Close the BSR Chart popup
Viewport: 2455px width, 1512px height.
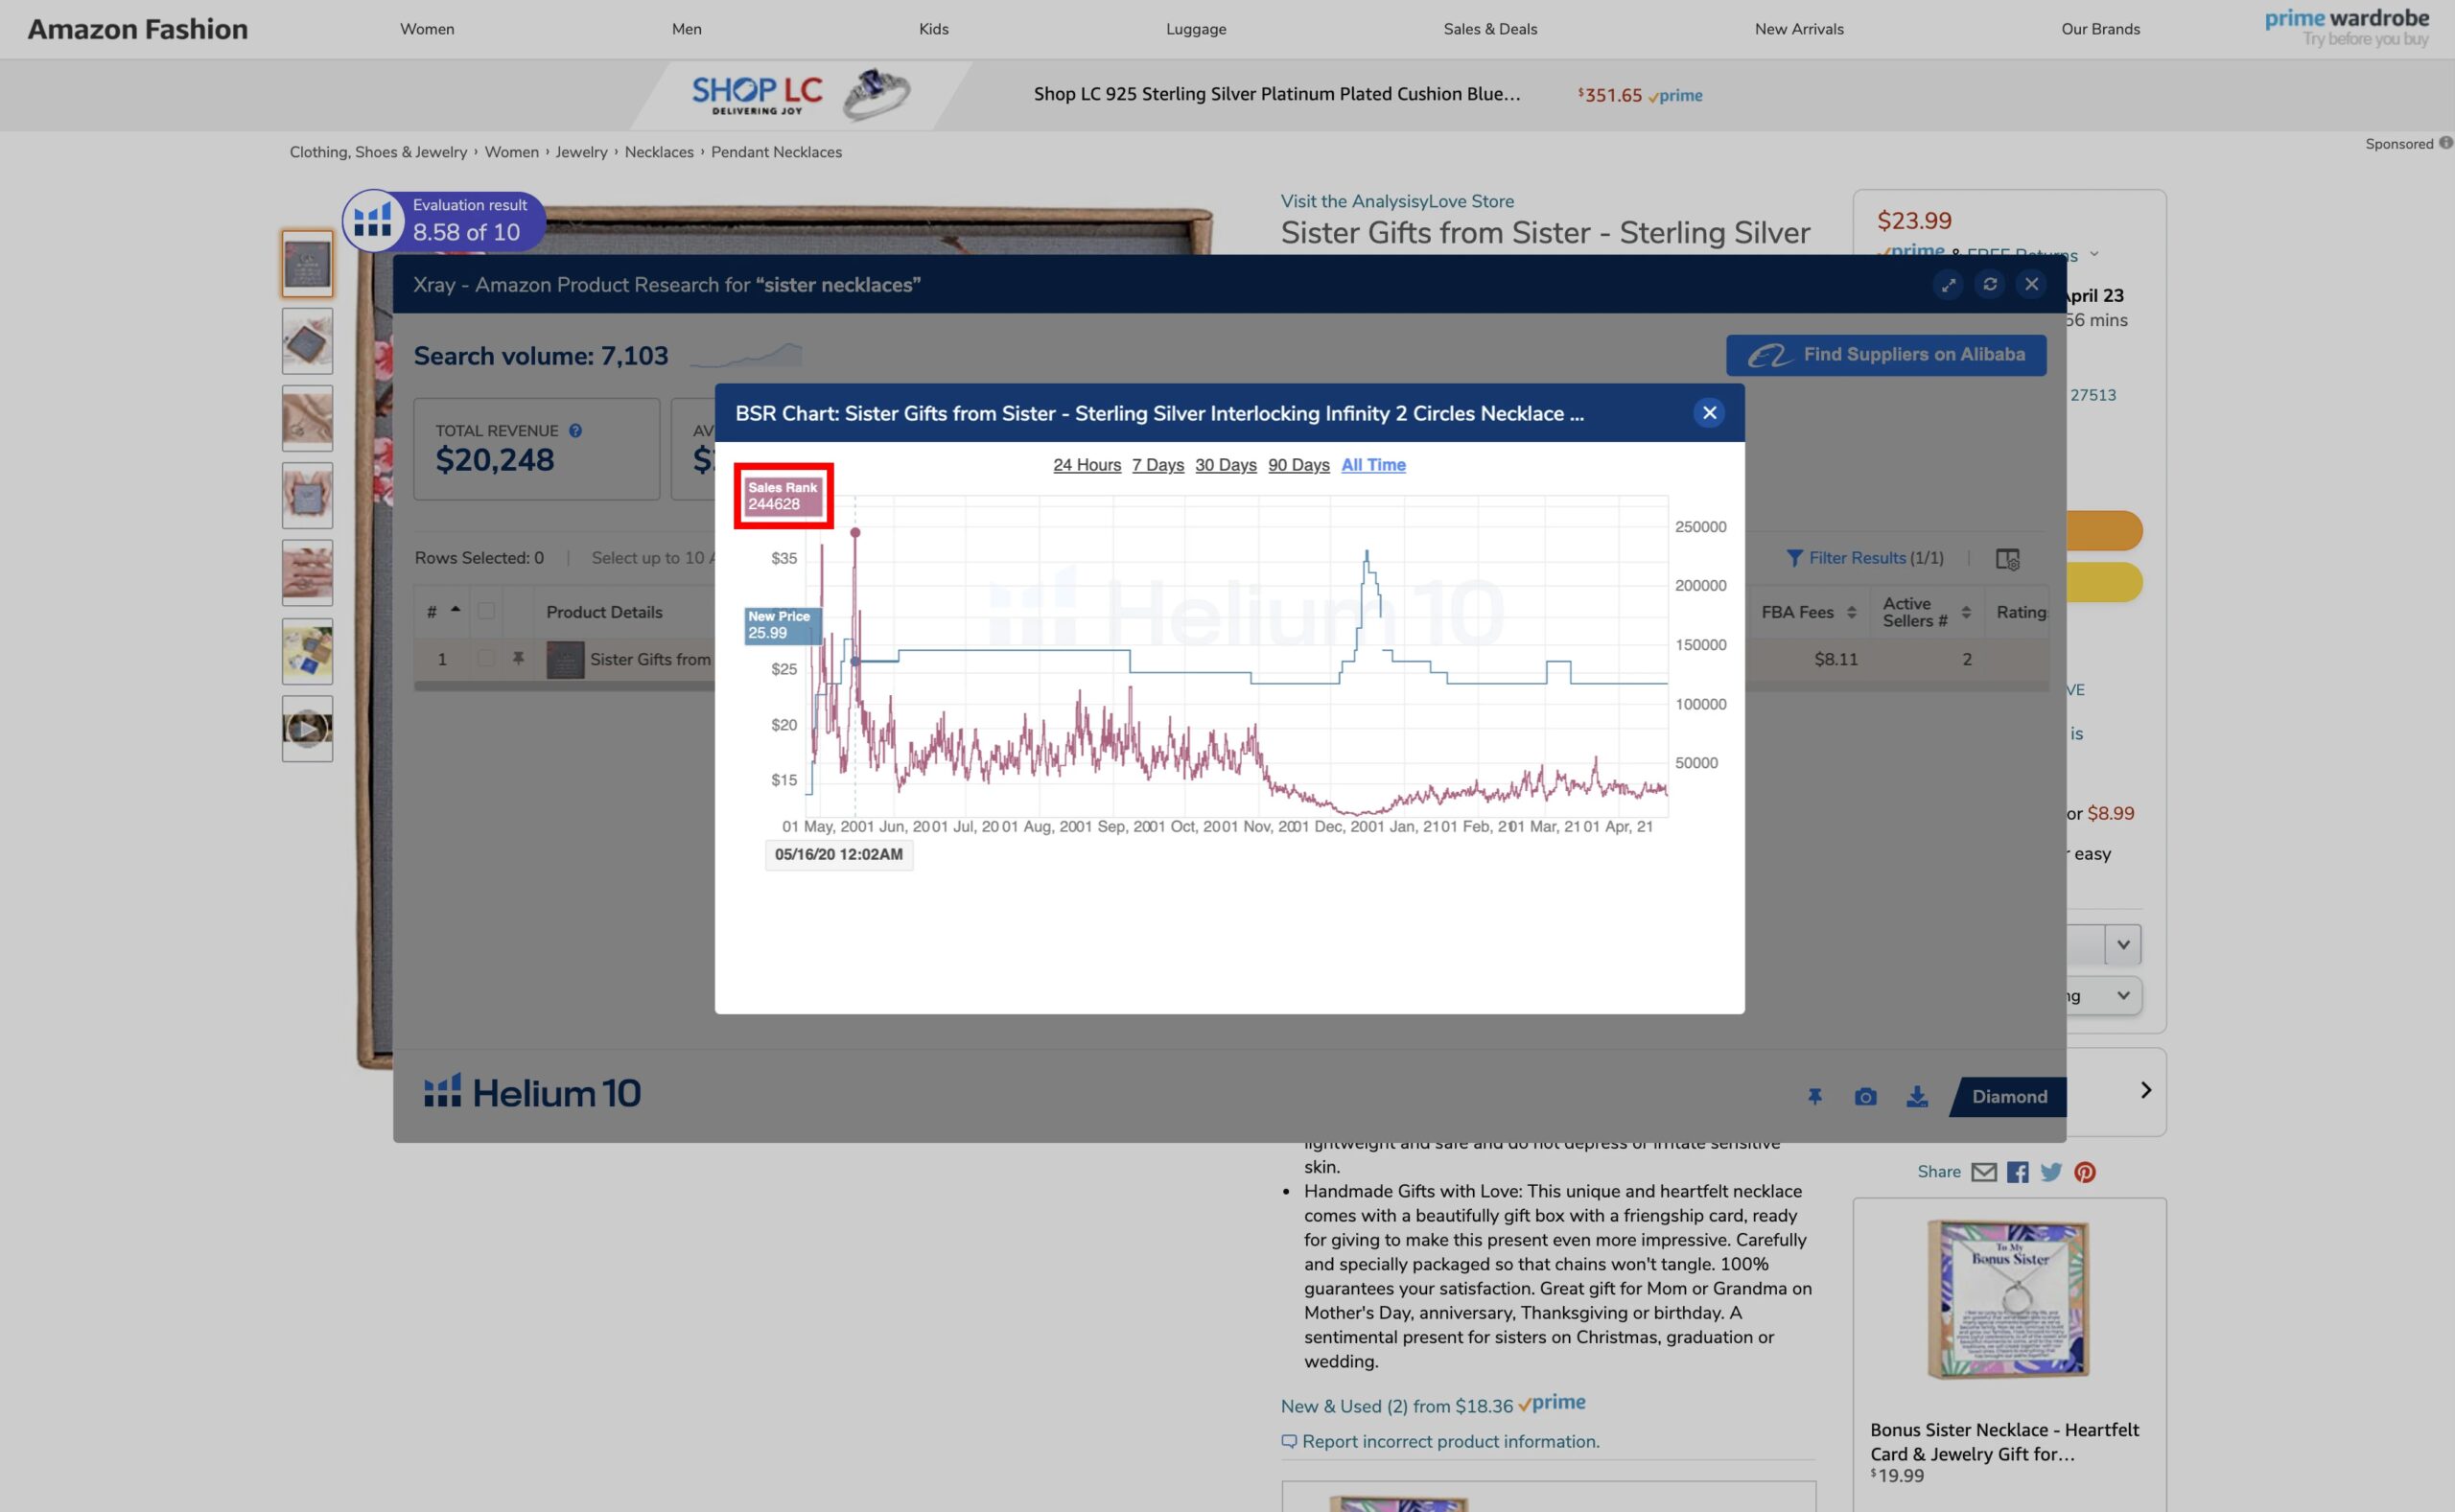click(1709, 413)
